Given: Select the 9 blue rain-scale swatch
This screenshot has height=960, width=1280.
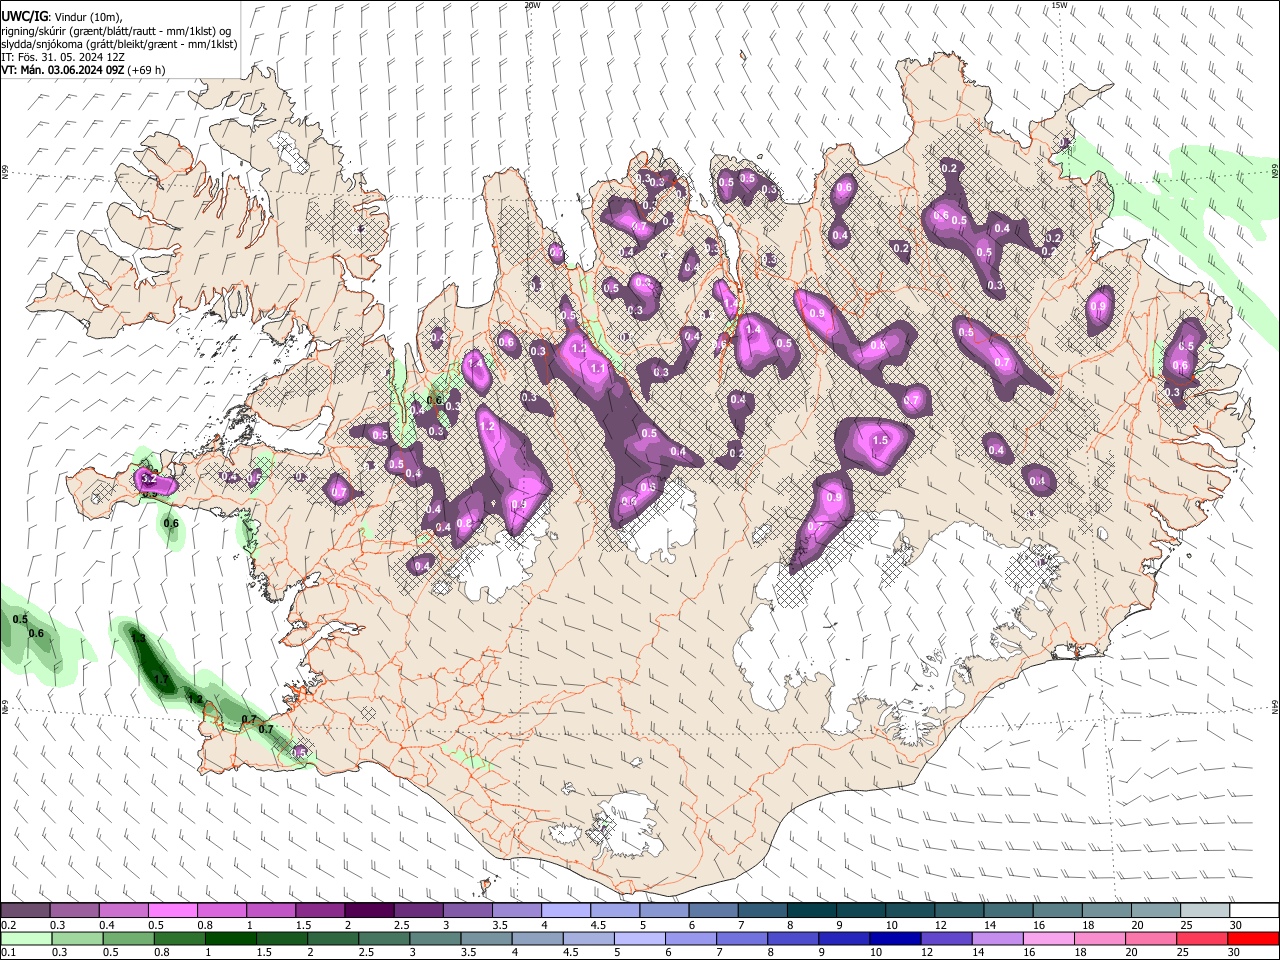Looking at the screenshot, I should pos(844,939).
